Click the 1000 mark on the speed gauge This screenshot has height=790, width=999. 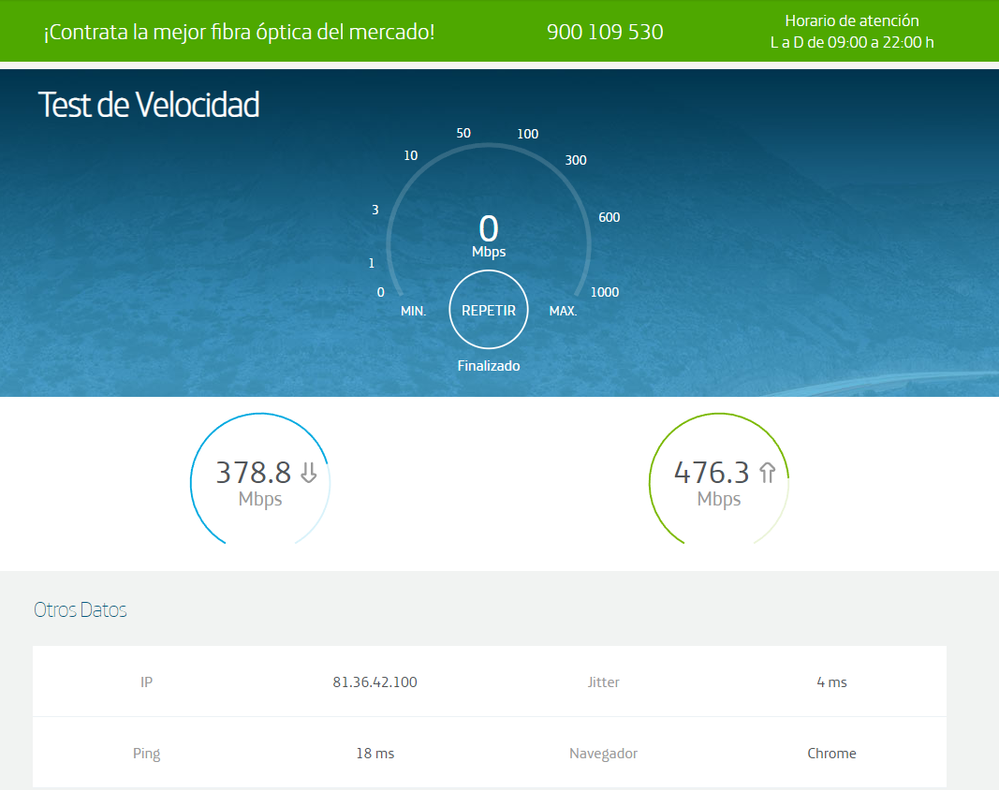tap(604, 292)
